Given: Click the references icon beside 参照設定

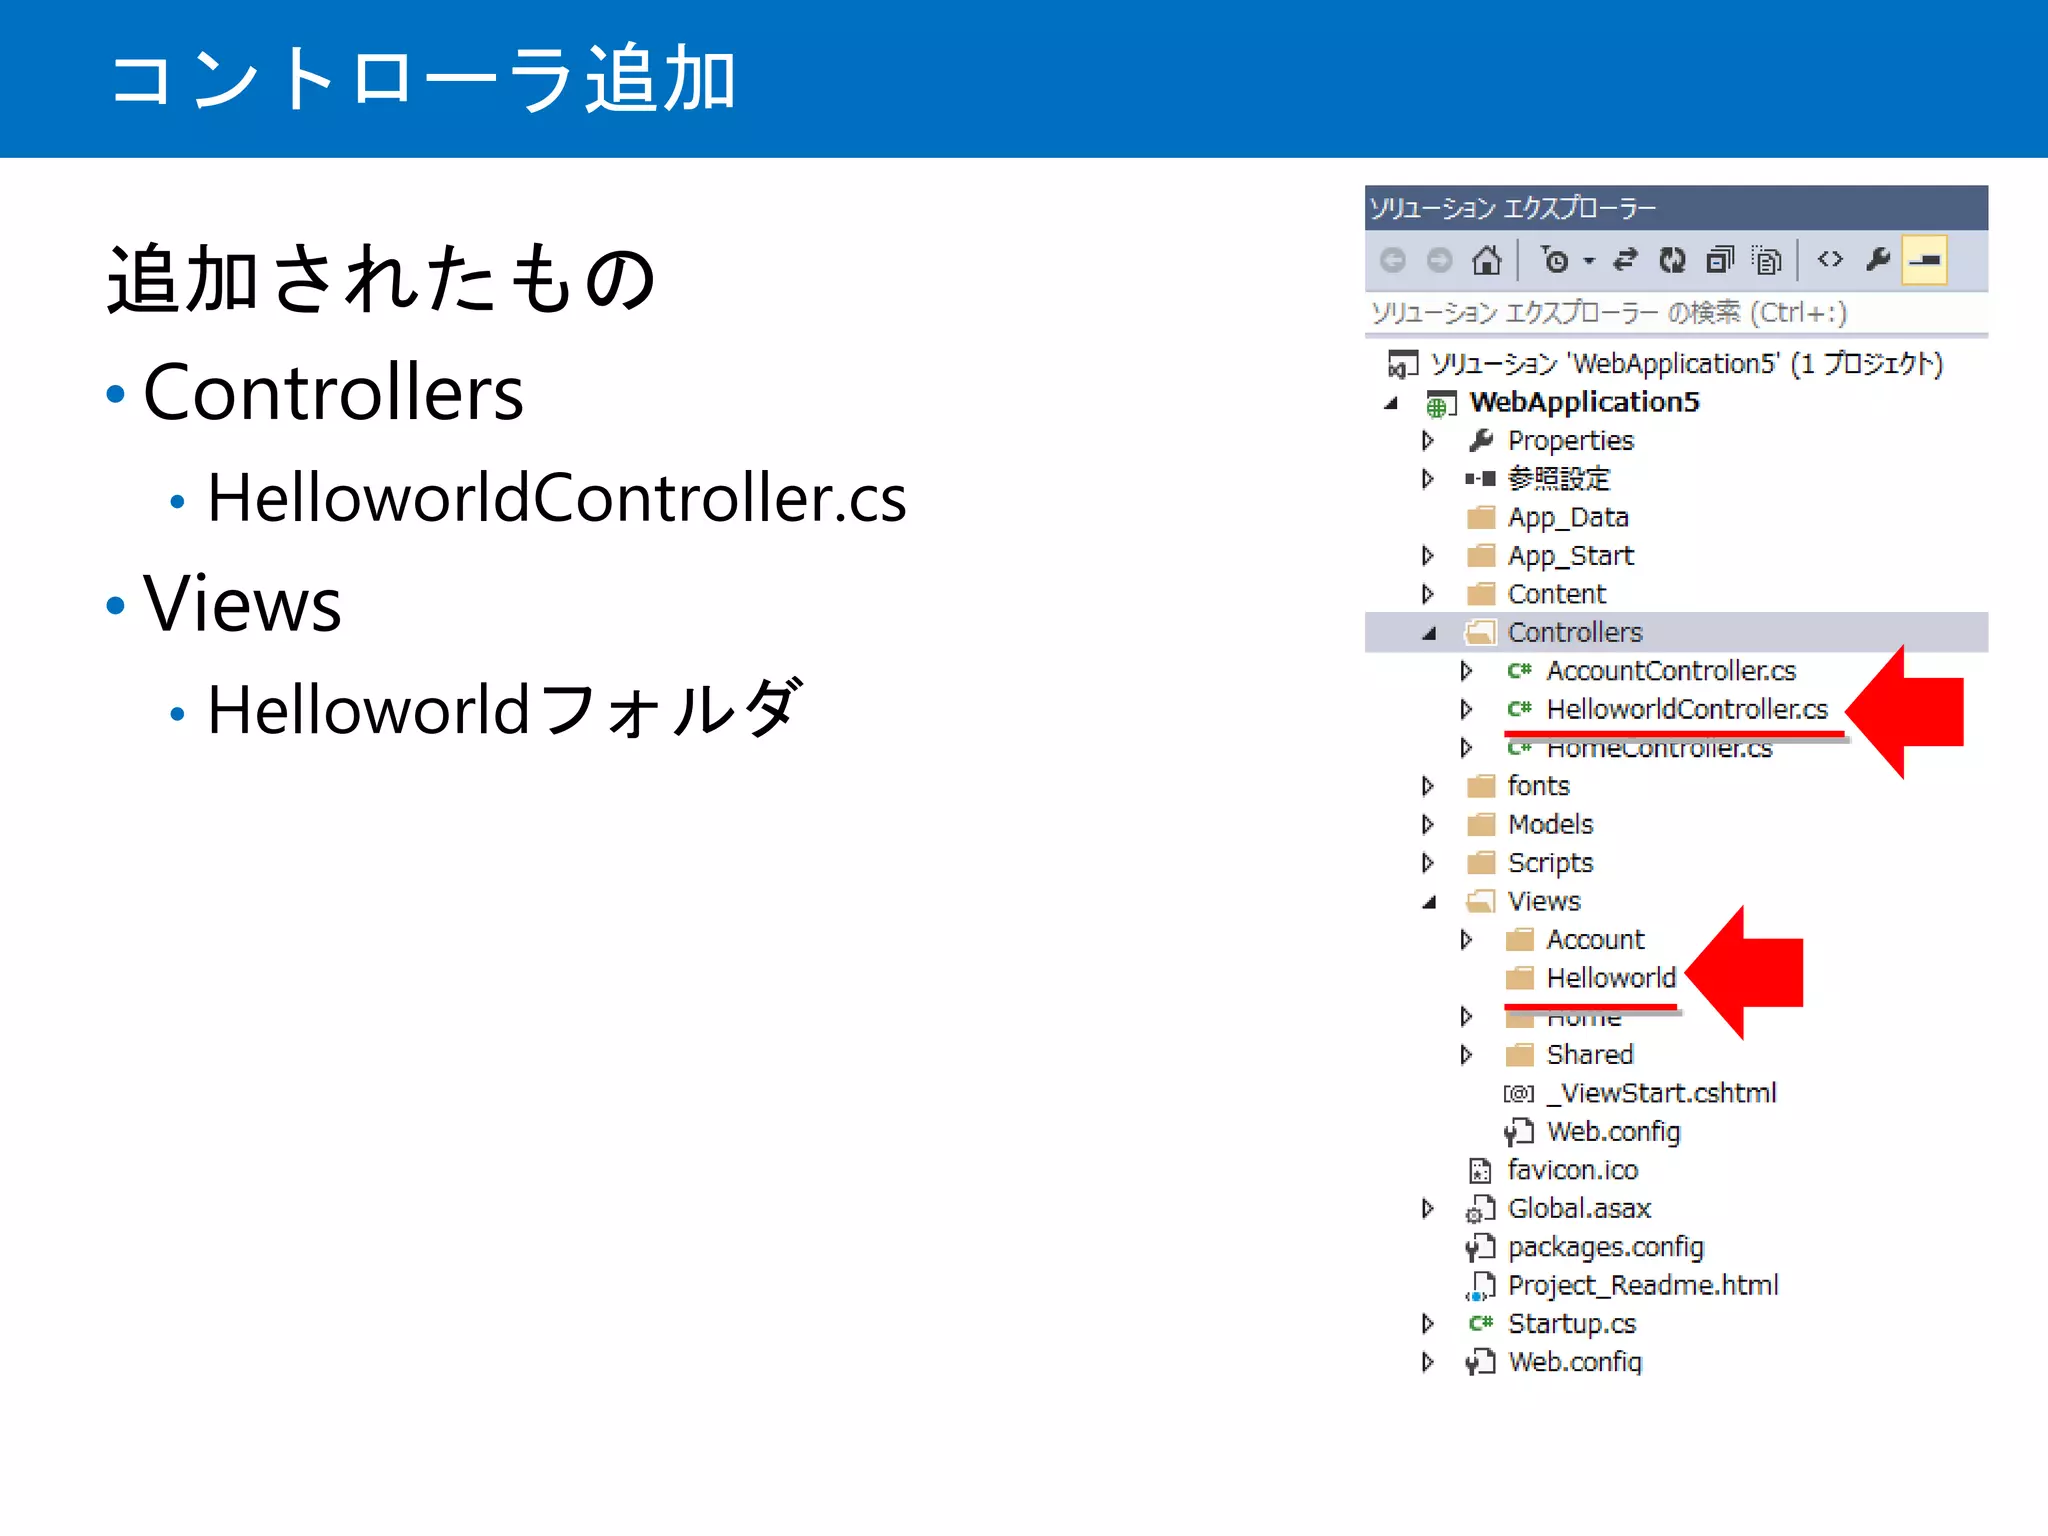Looking at the screenshot, I should point(1480,479).
